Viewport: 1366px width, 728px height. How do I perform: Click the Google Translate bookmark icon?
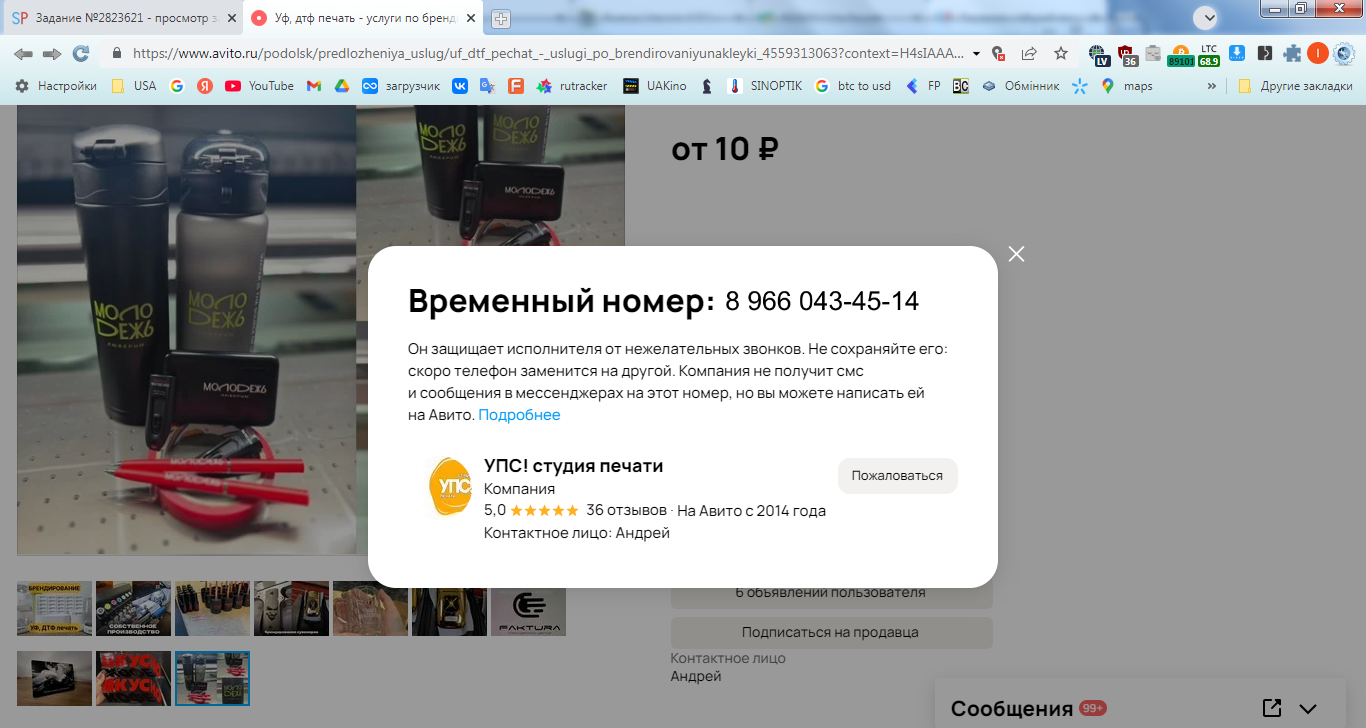pyautogui.click(x=487, y=86)
